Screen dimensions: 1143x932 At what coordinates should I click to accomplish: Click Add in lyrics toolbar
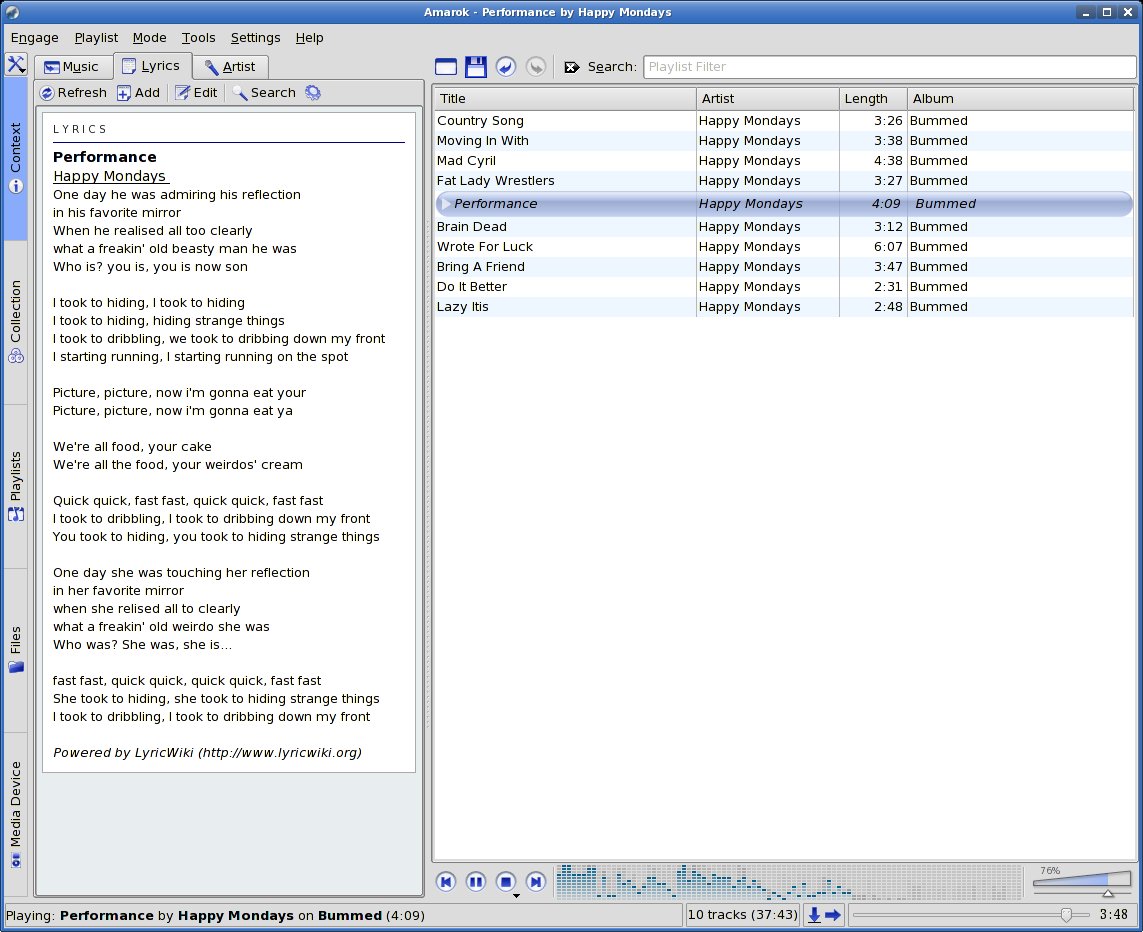[x=139, y=93]
